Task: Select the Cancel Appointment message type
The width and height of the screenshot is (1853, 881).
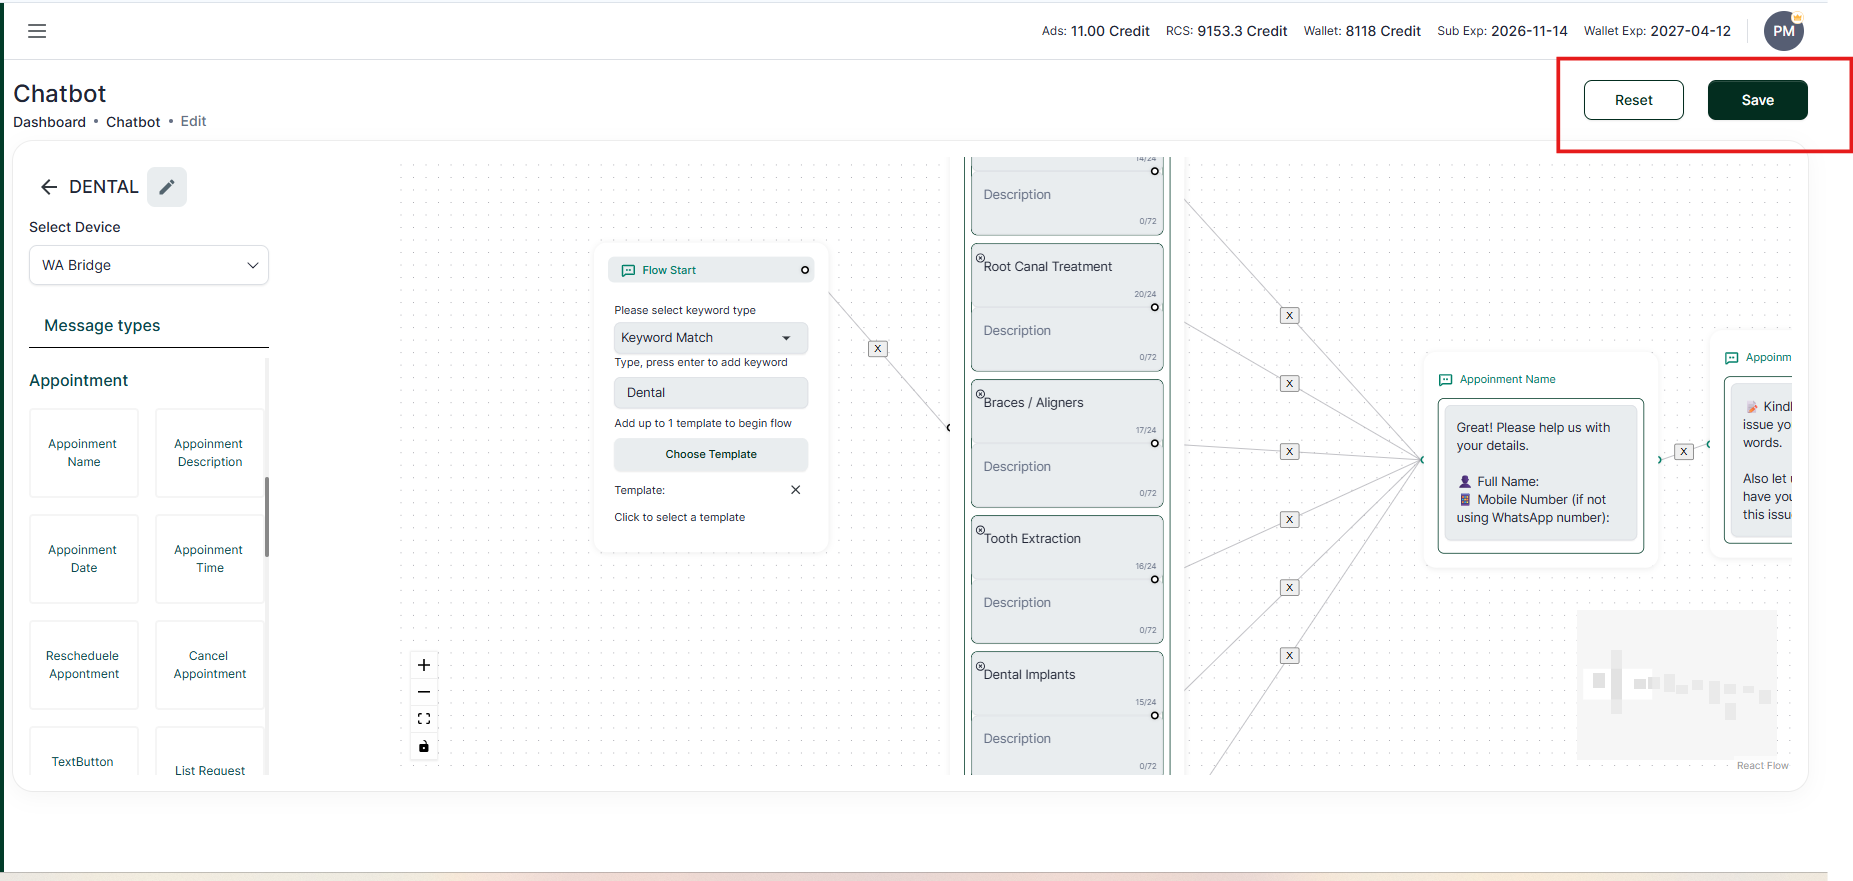Action: [x=210, y=665]
